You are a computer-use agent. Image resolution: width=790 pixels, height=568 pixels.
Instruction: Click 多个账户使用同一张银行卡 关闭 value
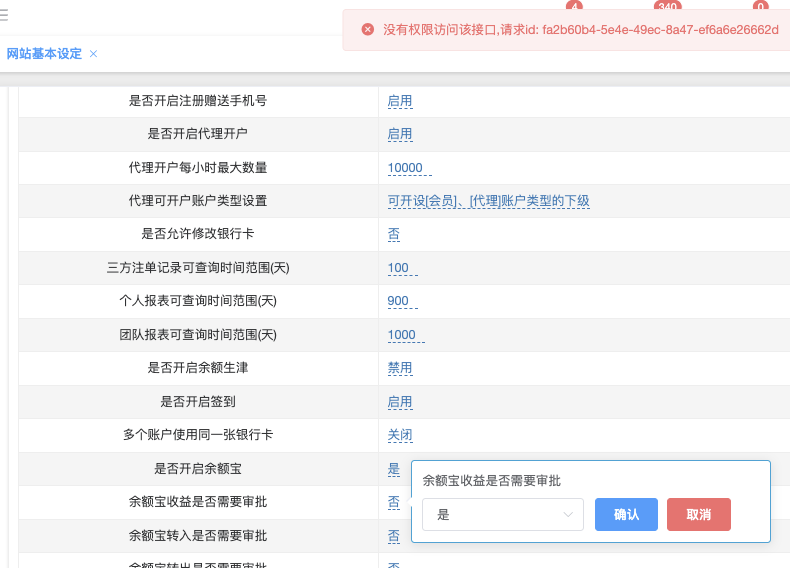coord(400,435)
